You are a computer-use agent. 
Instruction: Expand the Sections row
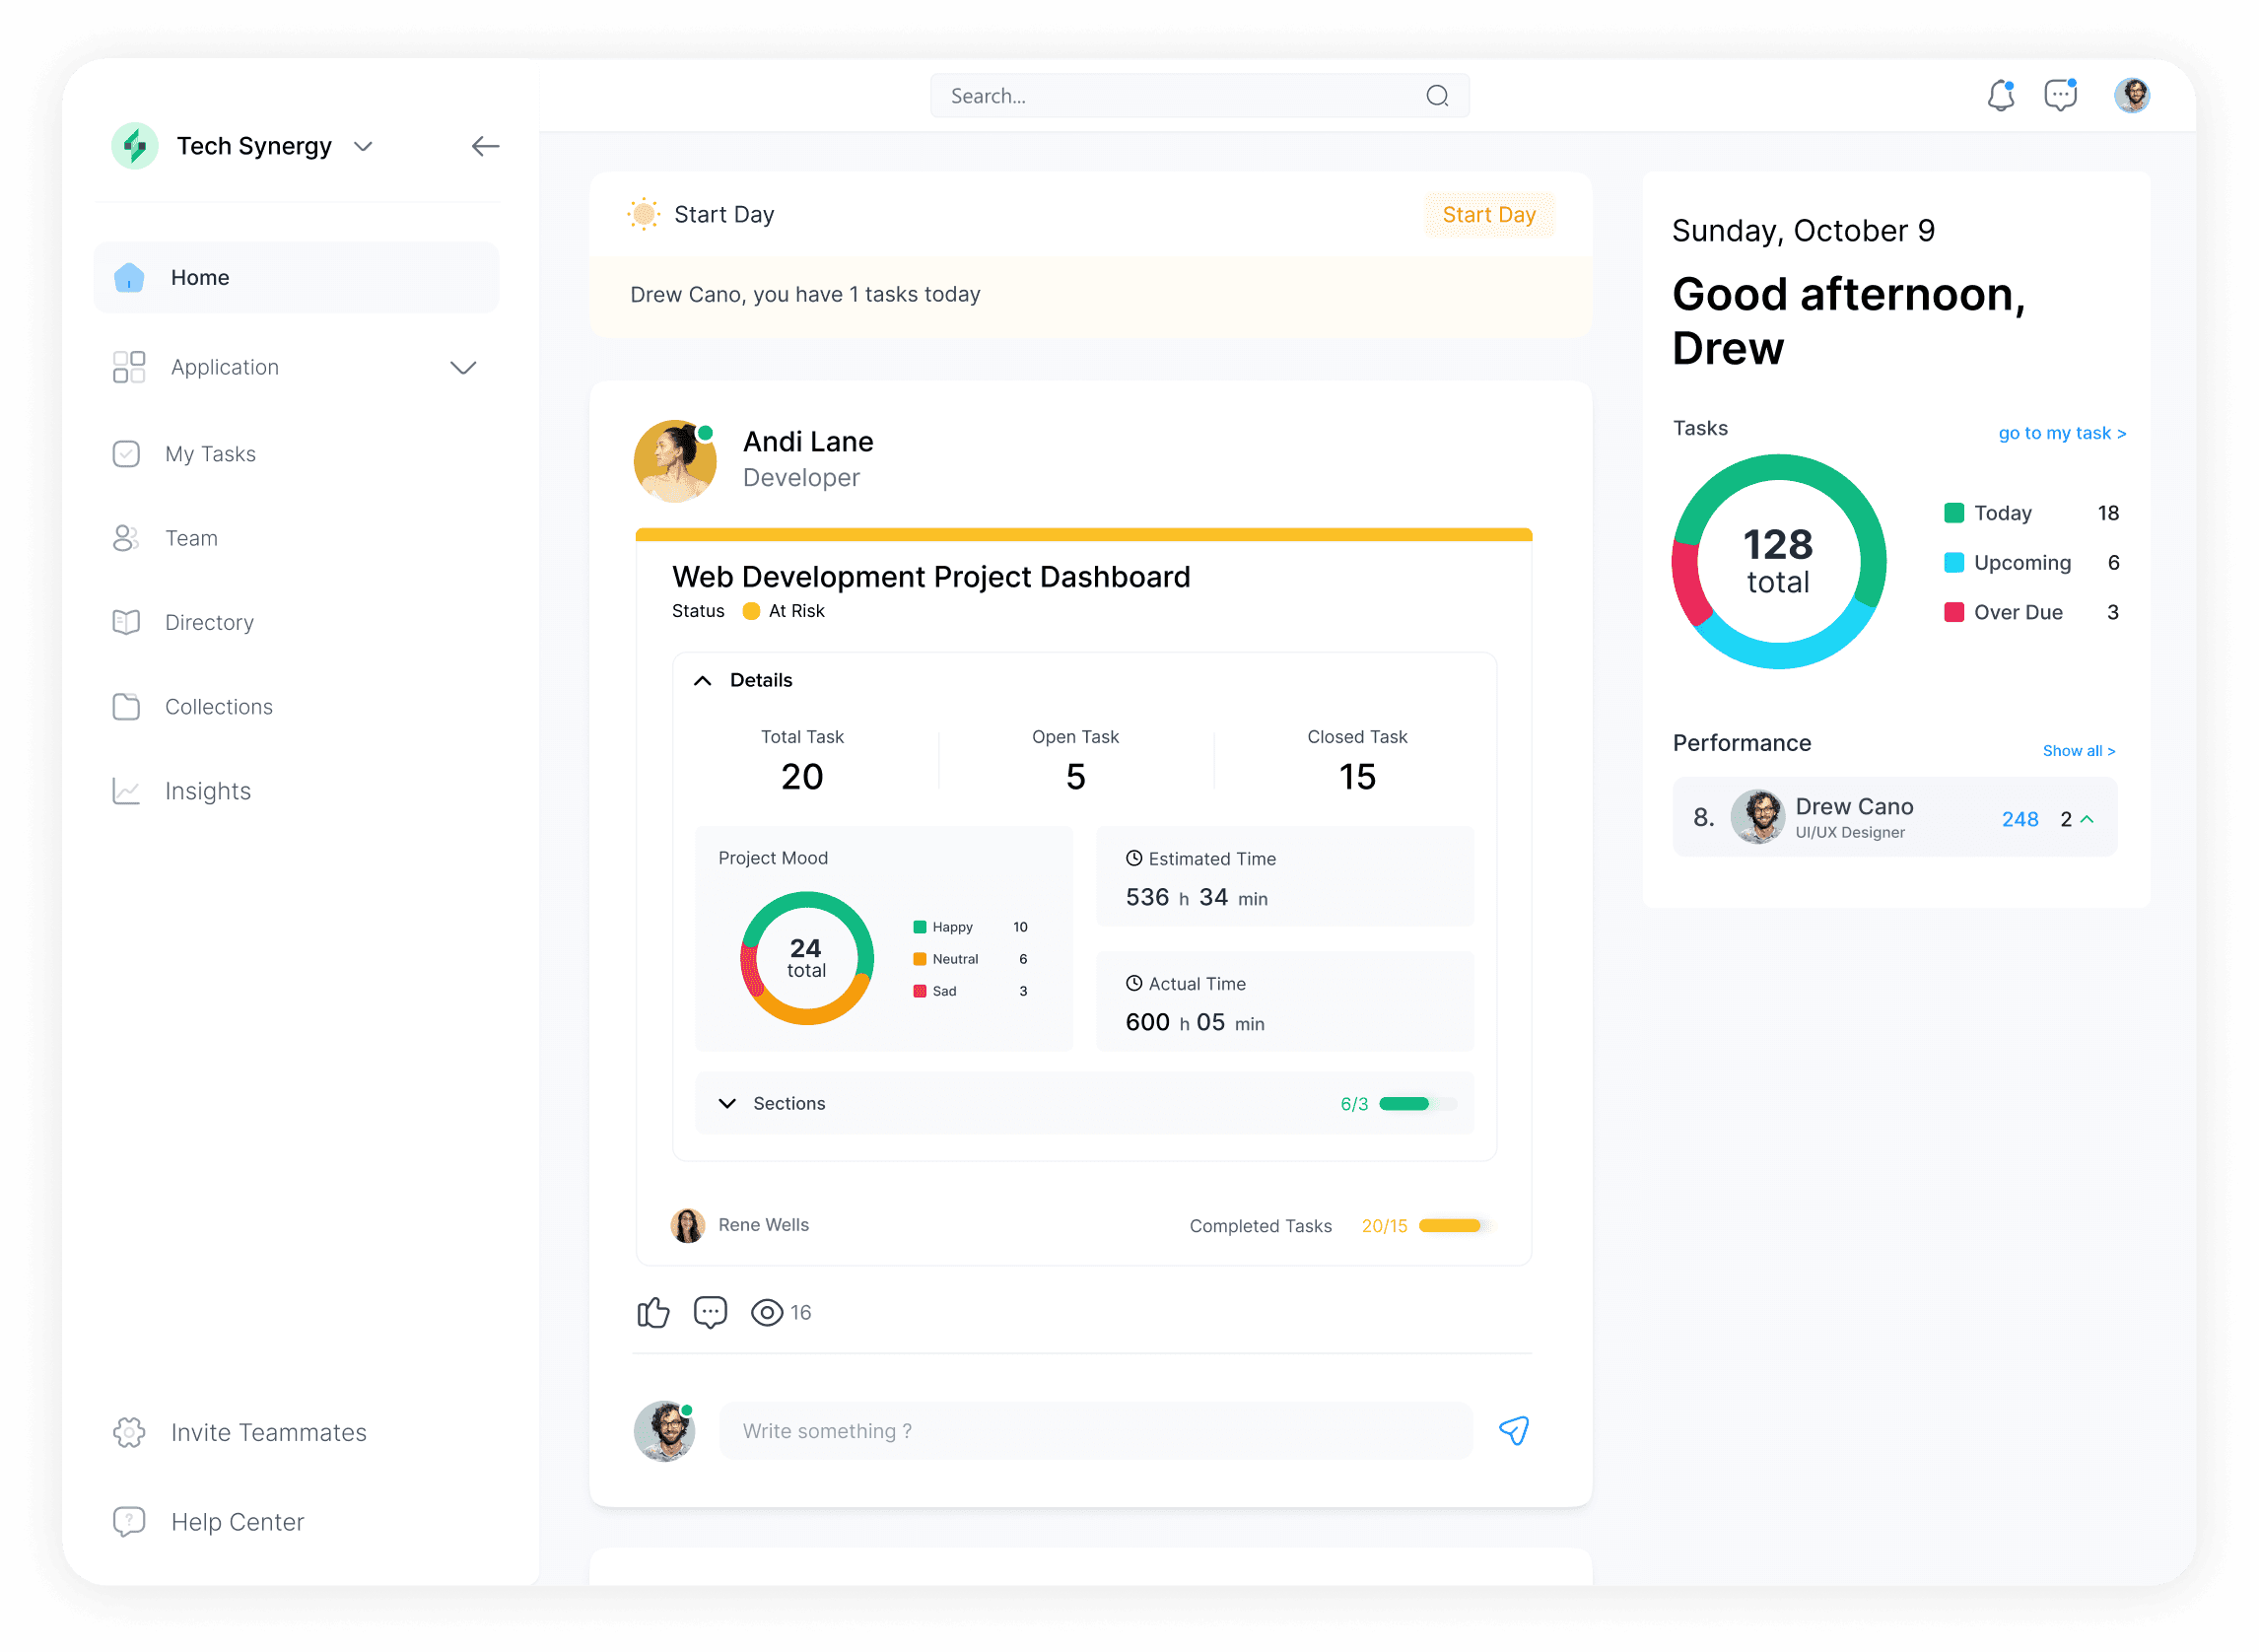point(727,1103)
